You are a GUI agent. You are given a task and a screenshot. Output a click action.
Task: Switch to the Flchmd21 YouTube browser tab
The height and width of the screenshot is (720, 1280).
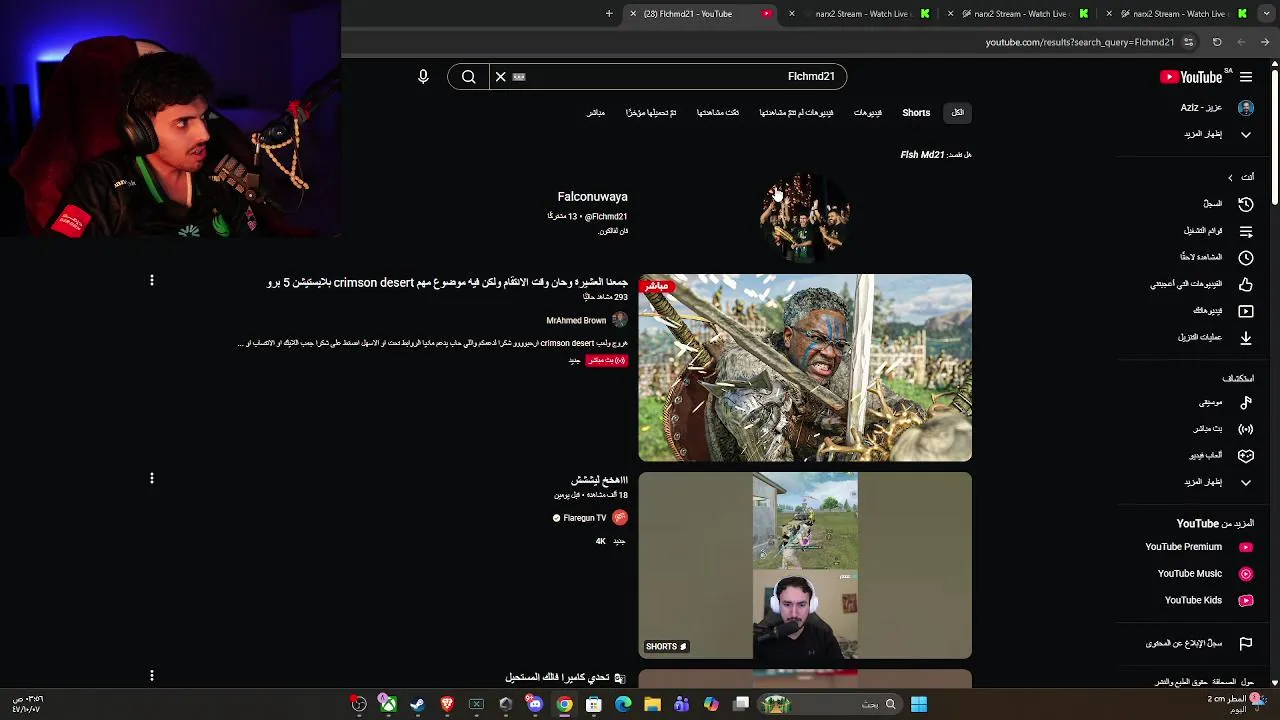[x=700, y=14]
